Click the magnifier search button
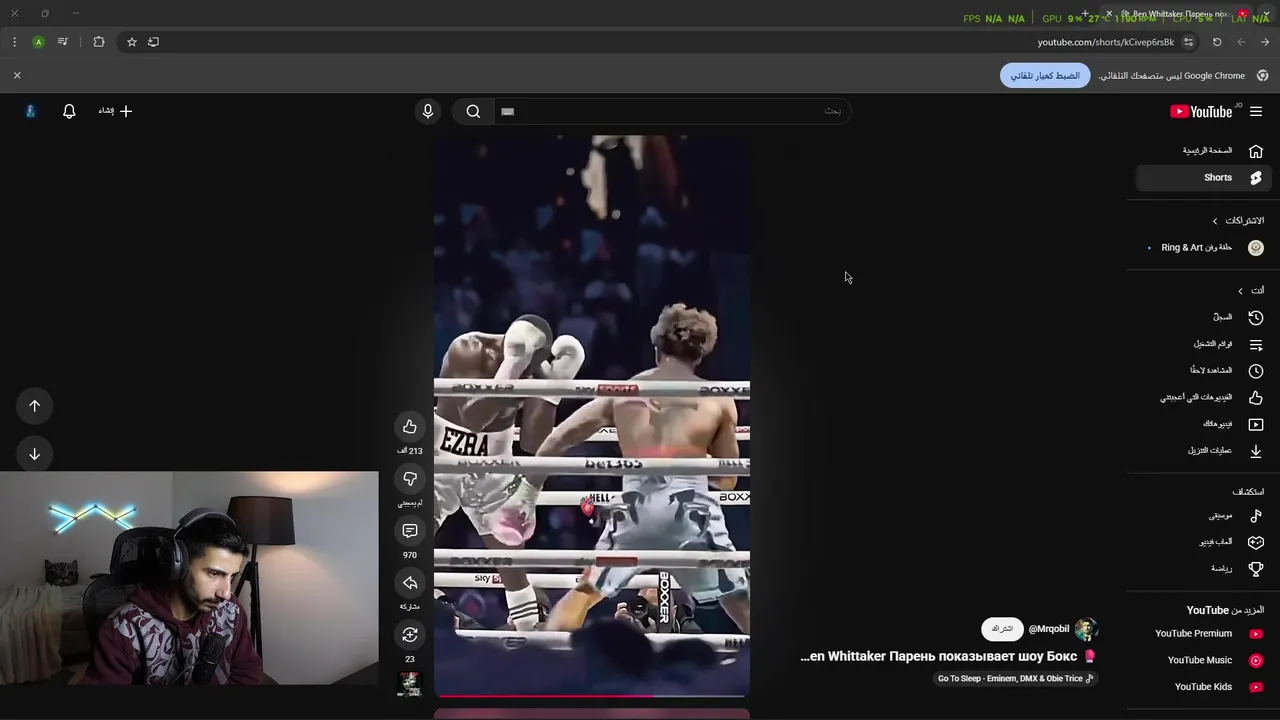The height and width of the screenshot is (720, 1280). pos(473,112)
